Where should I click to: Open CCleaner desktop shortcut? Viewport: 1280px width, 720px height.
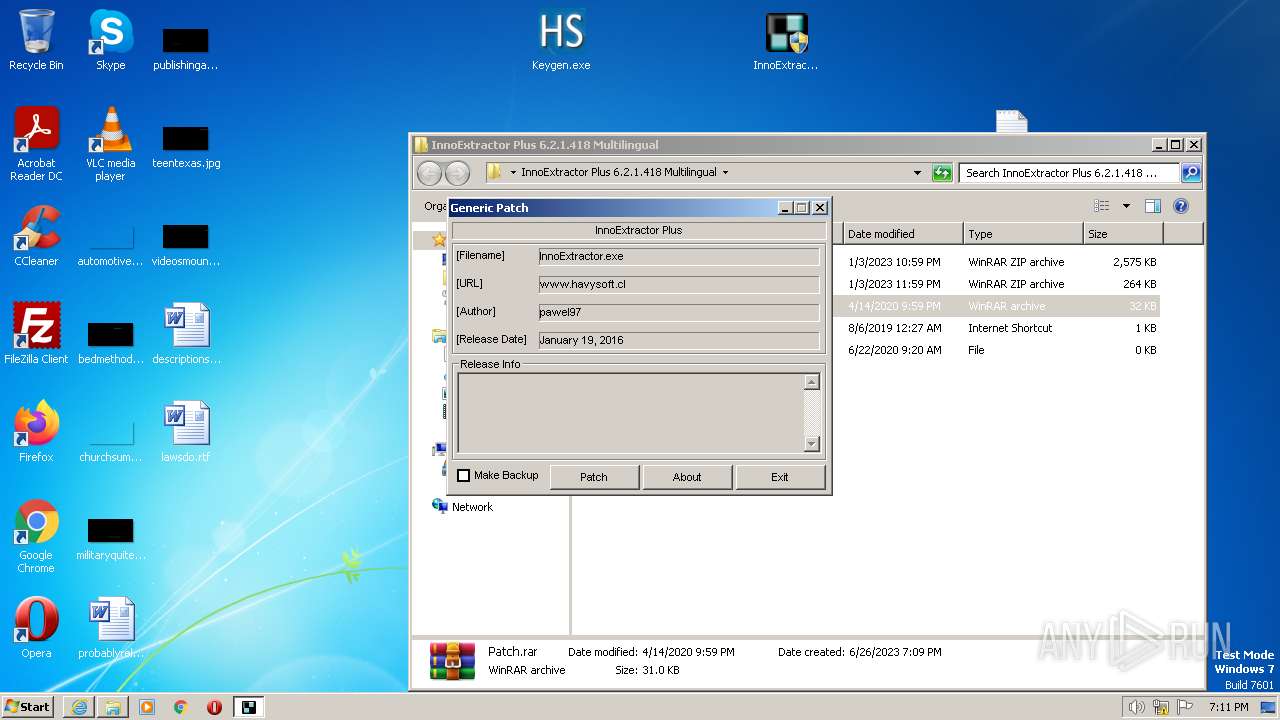[36, 236]
